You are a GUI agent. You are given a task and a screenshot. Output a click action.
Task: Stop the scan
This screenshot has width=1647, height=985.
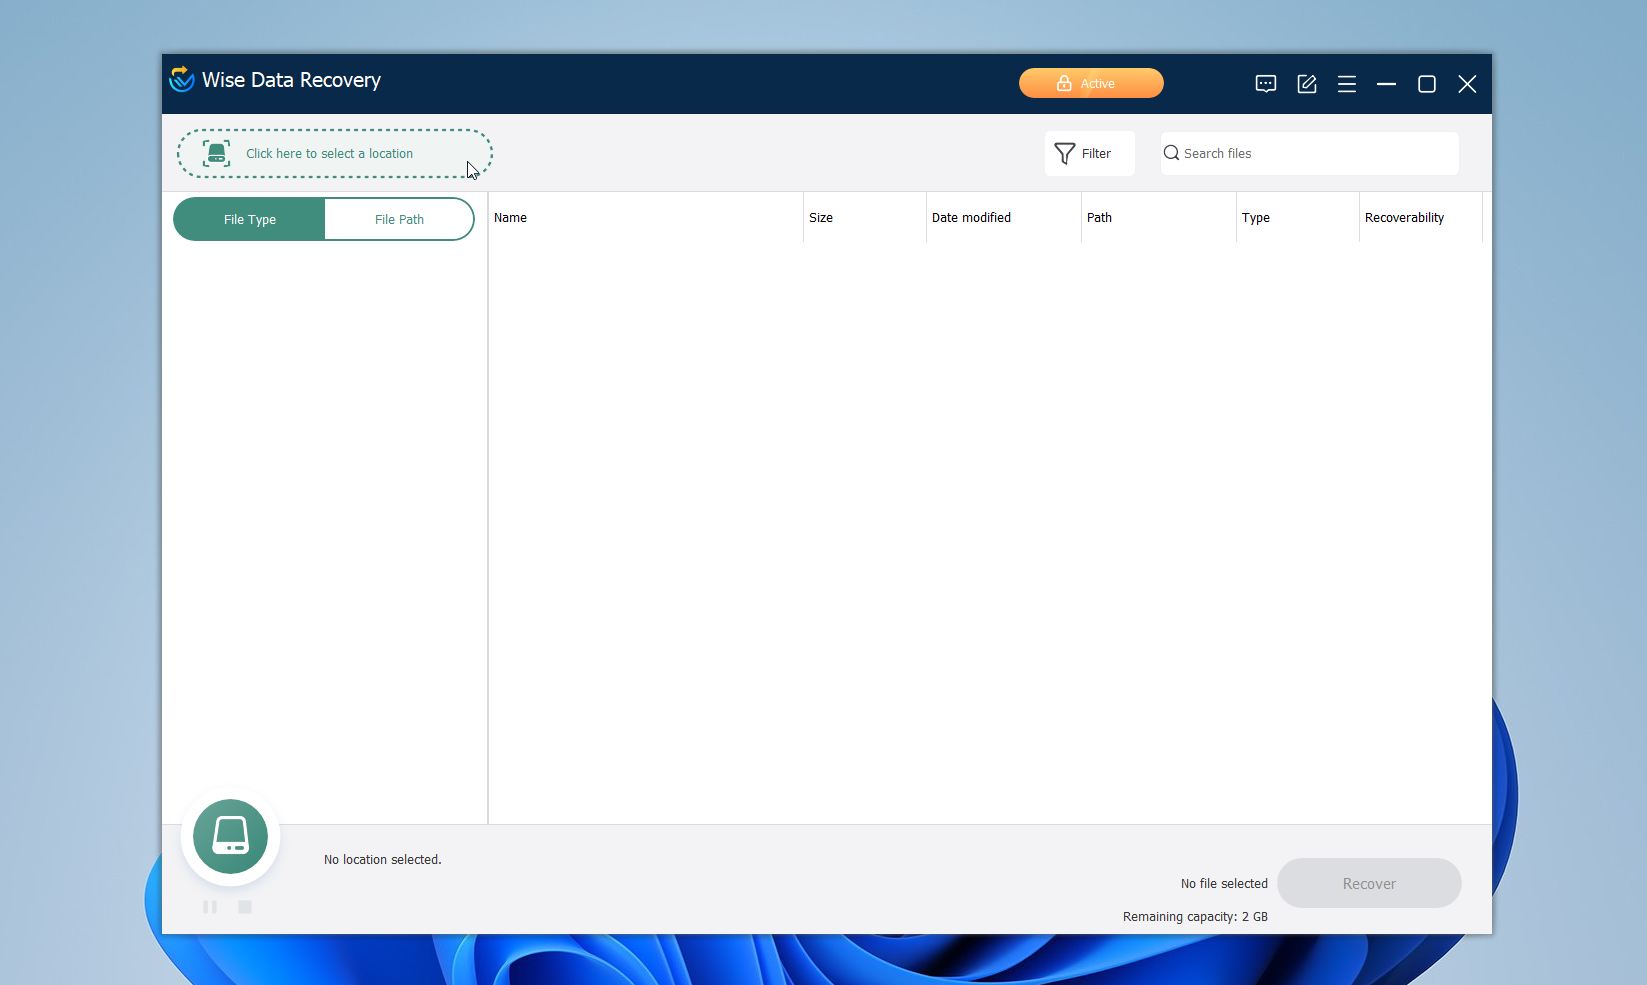245,907
